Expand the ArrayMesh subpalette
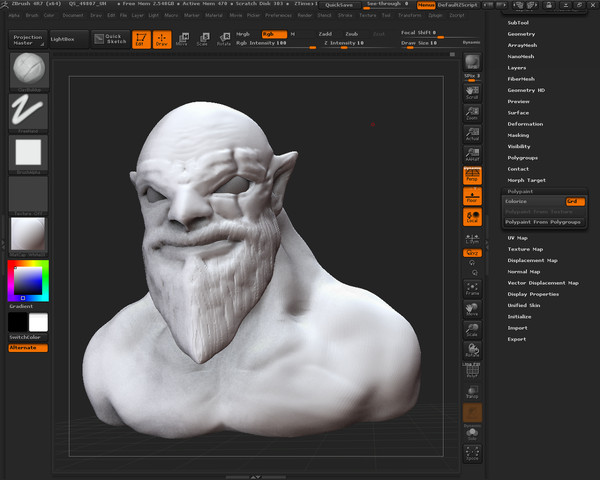Screen dimensions: 600x480 pyautogui.click(x=522, y=45)
